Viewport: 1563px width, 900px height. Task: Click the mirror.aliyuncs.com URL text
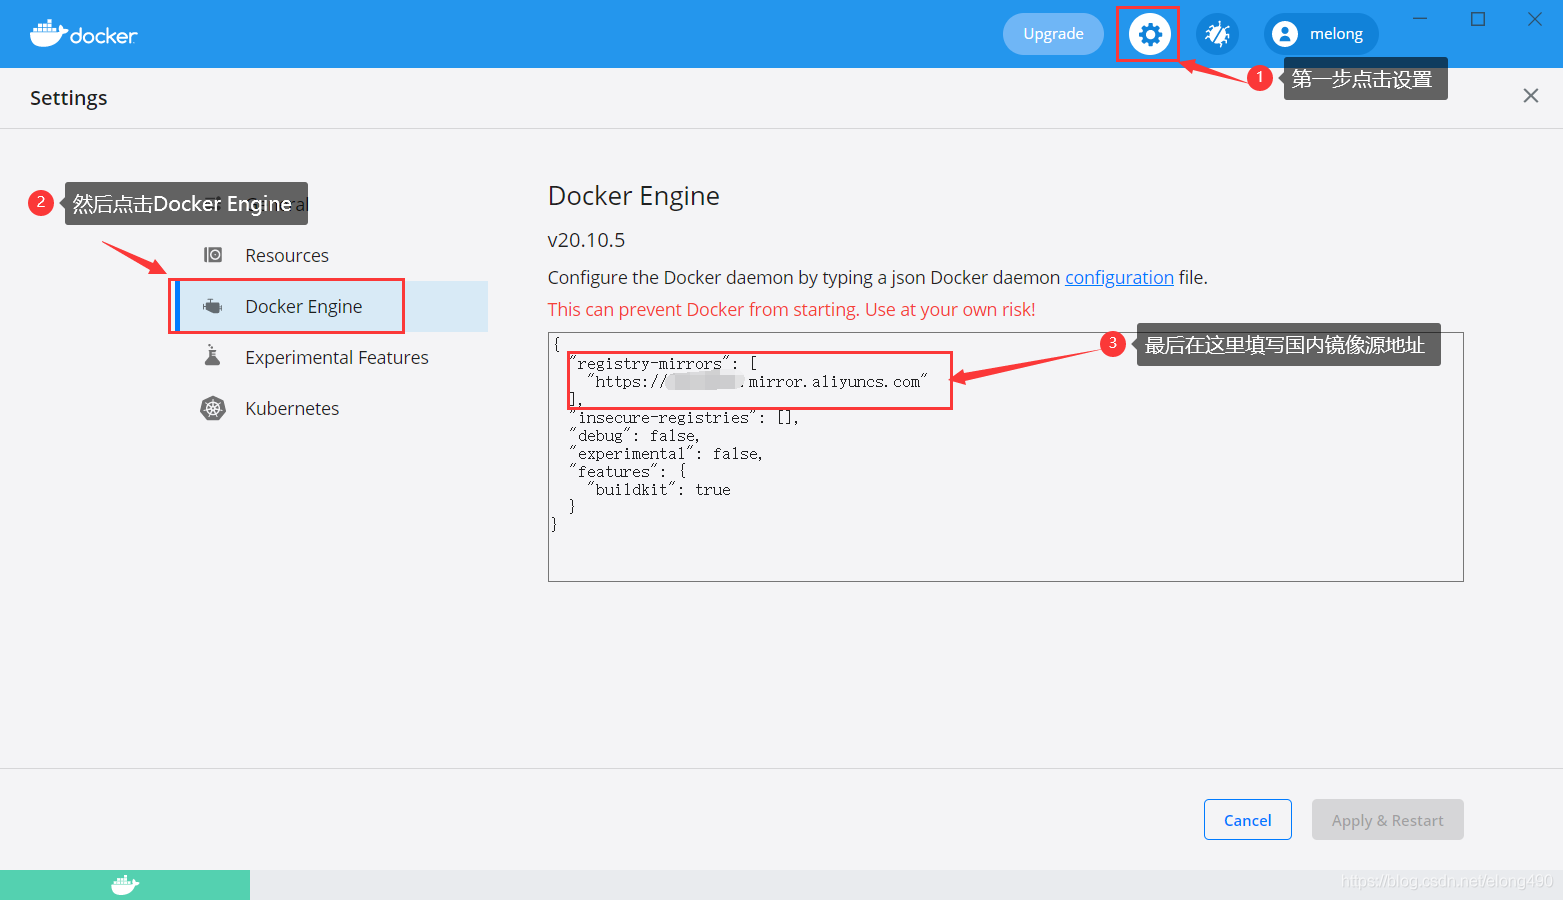tap(757, 382)
